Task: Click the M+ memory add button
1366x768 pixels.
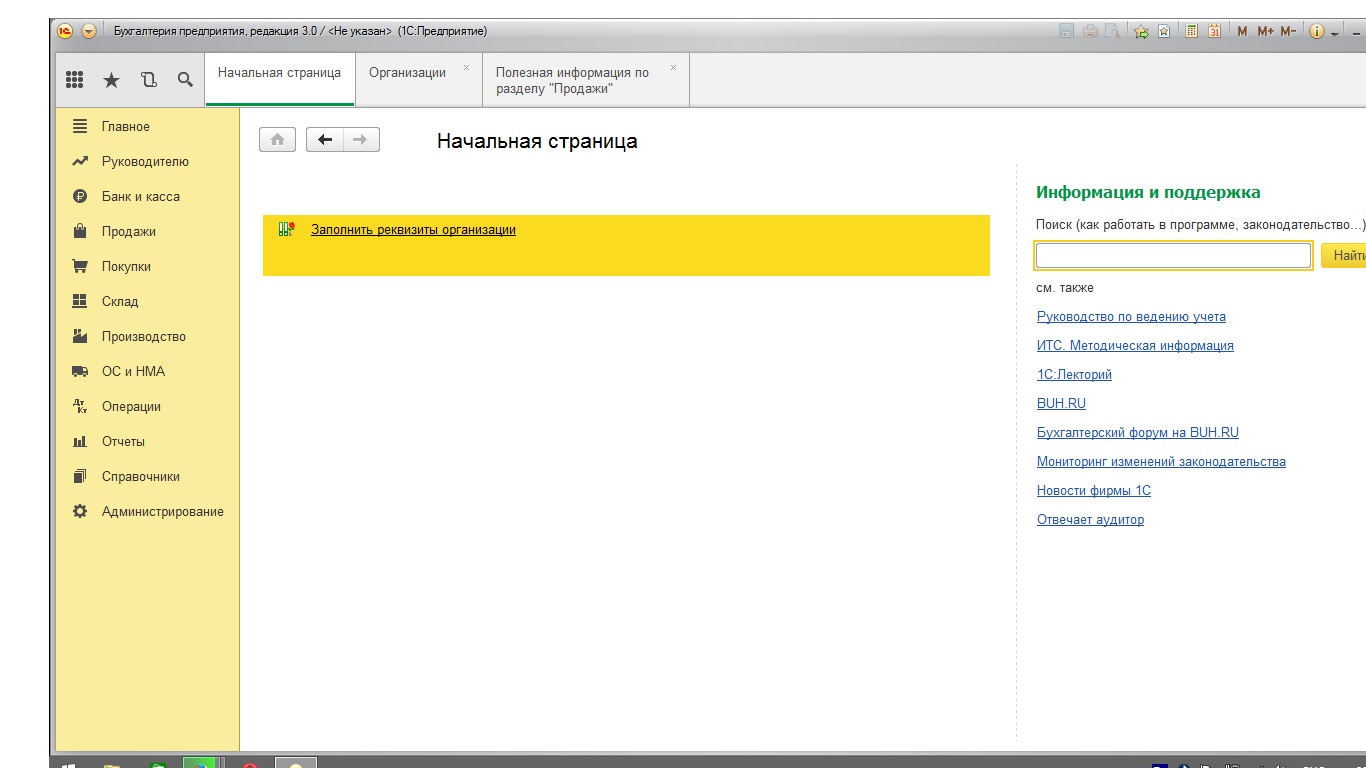Action: 1266,31
